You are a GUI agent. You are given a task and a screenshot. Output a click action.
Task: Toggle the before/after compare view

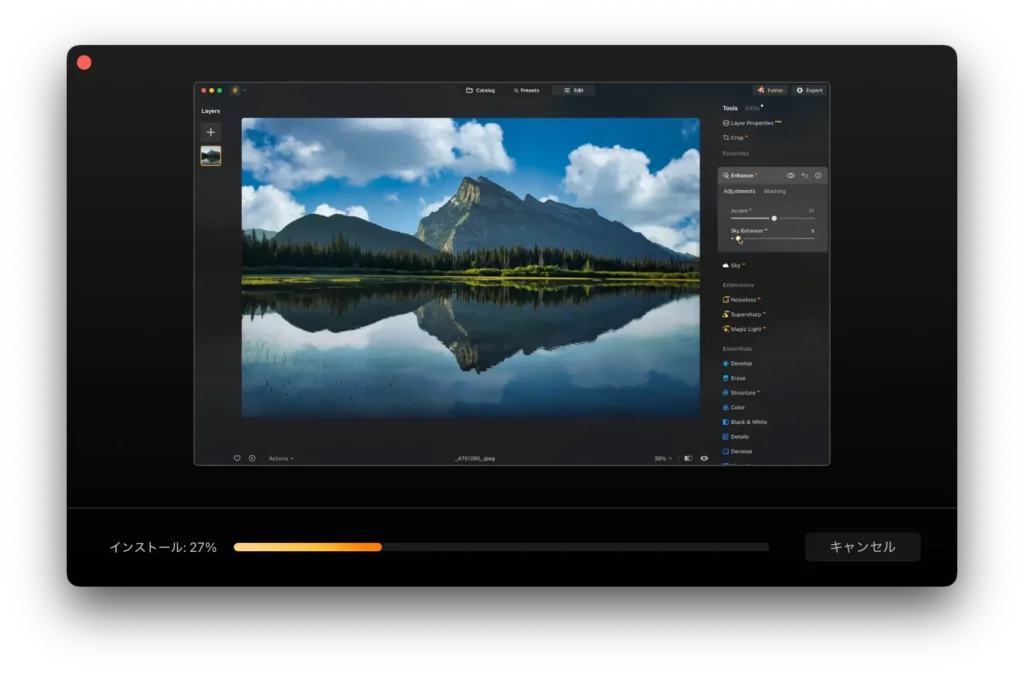(x=688, y=458)
